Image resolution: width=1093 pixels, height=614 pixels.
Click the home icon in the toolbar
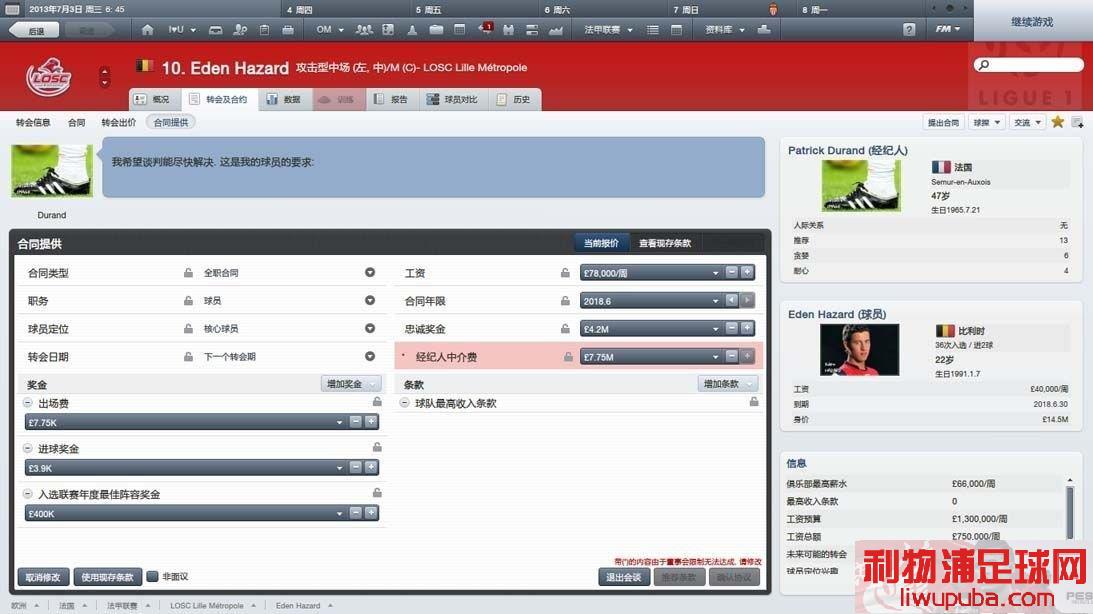click(147, 30)
